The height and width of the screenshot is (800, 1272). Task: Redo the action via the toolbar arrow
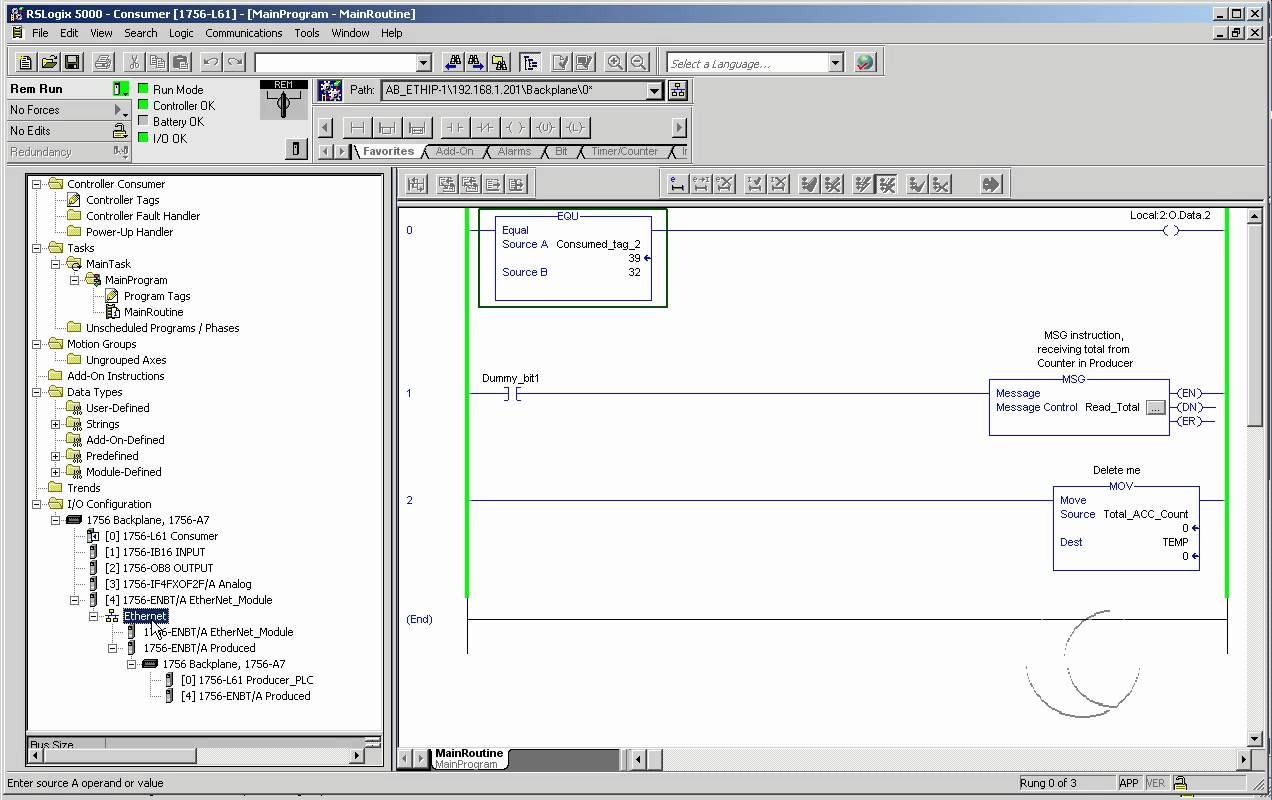tap(234, 62)
